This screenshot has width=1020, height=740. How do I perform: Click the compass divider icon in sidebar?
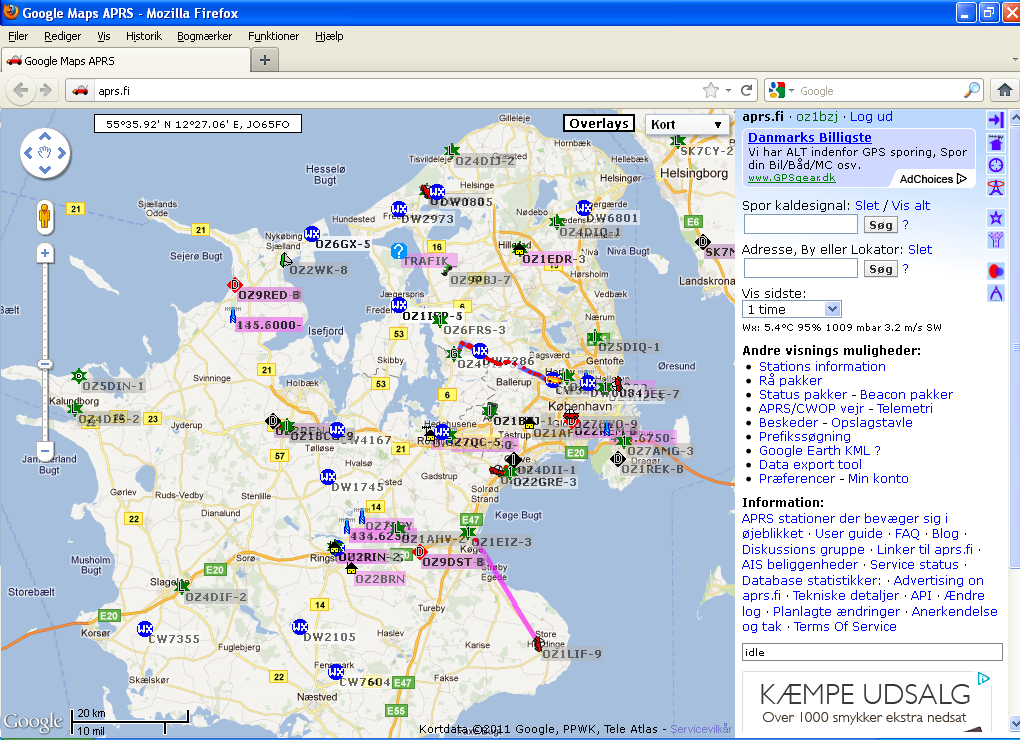(995, 293)
